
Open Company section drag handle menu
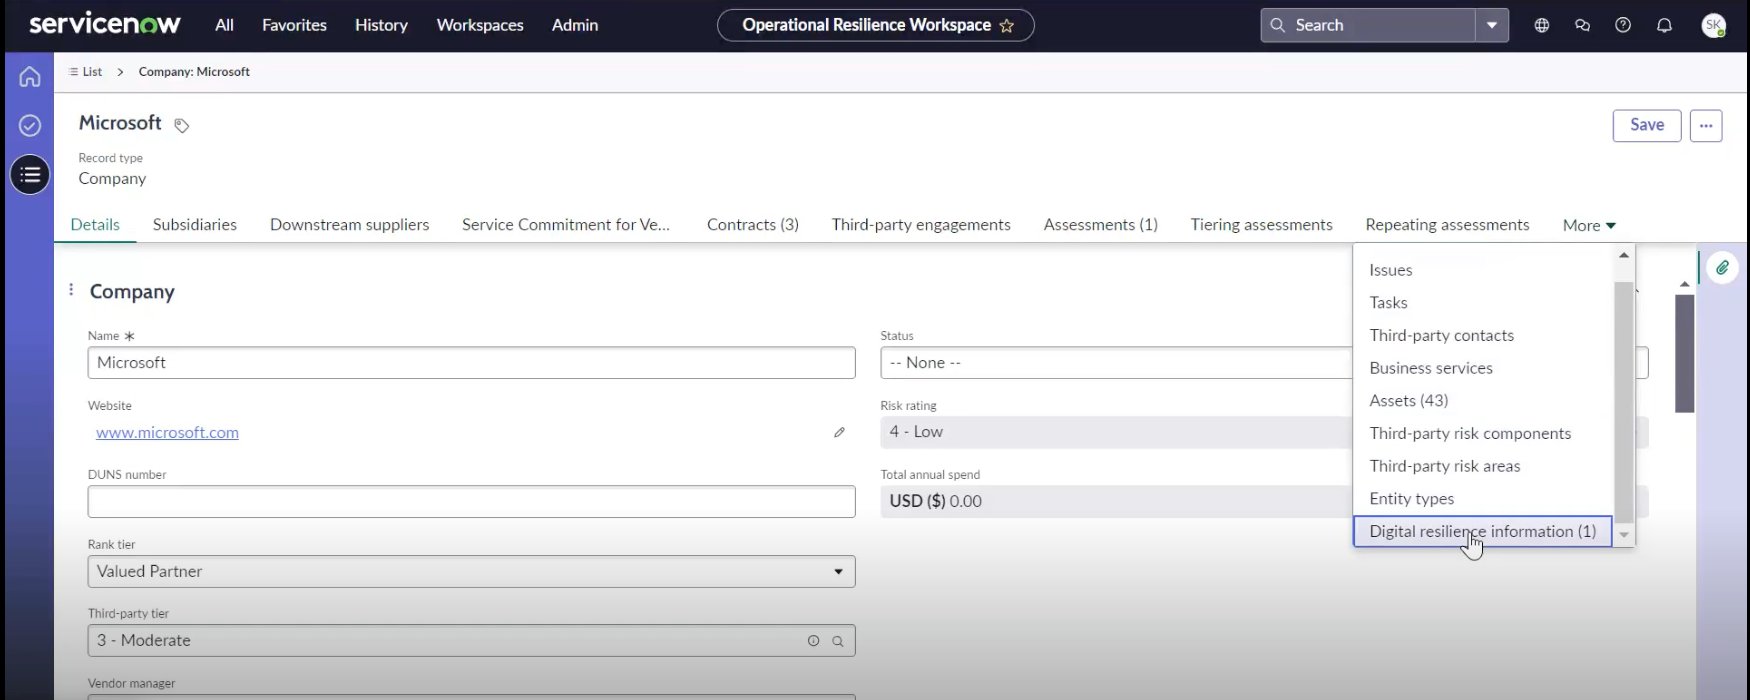click(x=71, y=290)
